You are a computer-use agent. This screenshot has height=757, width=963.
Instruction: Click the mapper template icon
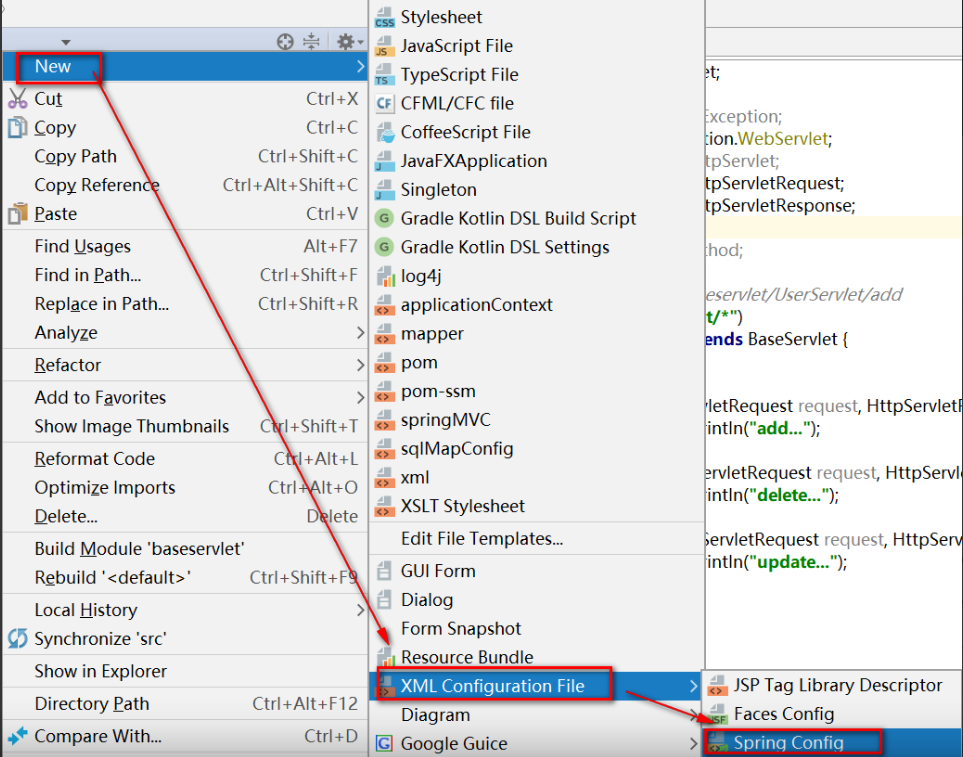384,334
